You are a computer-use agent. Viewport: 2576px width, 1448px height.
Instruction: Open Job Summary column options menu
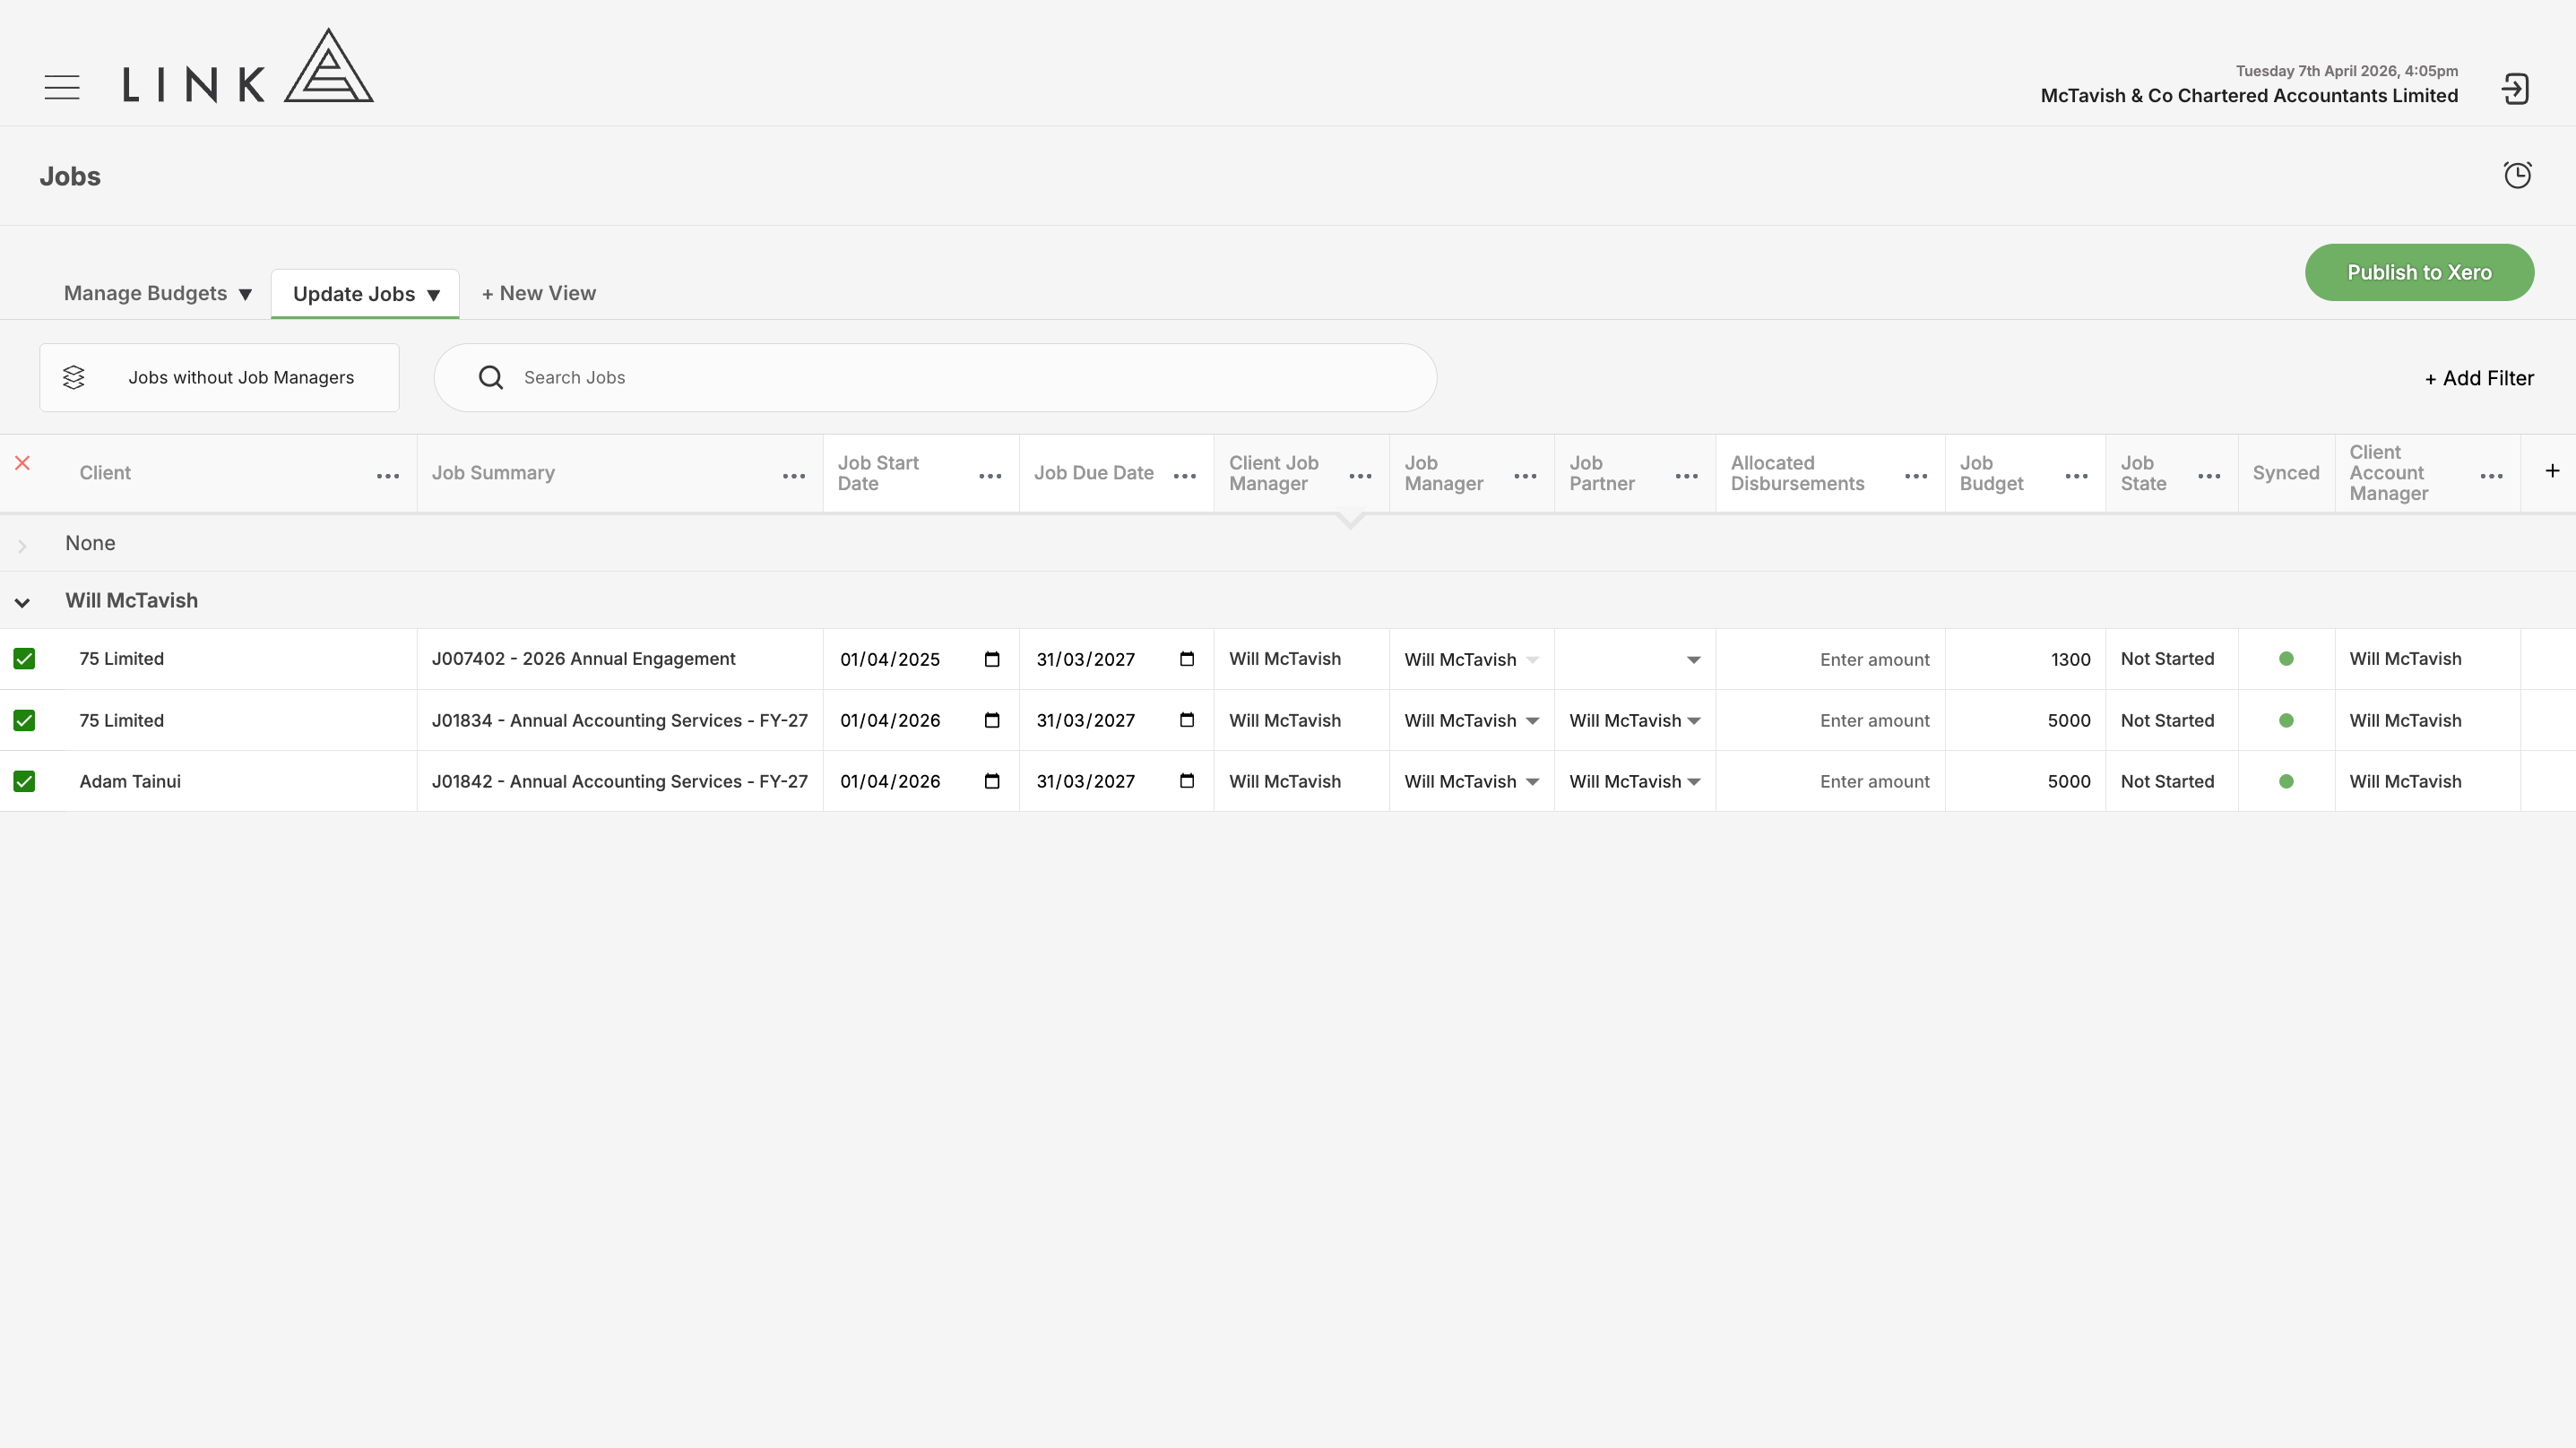tap(794, 476)
